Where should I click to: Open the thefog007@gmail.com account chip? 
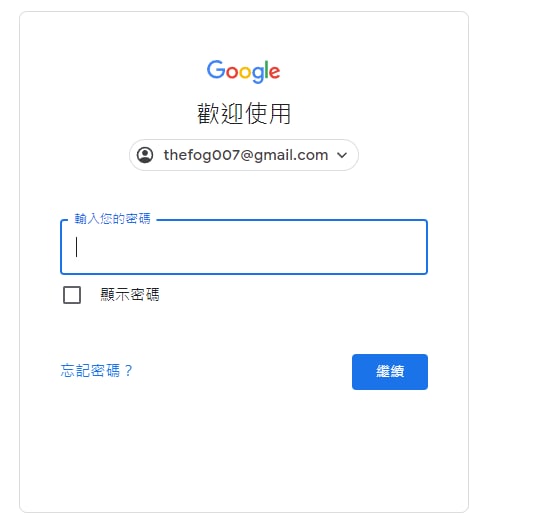pyautogui.click(x=244, y=155)
